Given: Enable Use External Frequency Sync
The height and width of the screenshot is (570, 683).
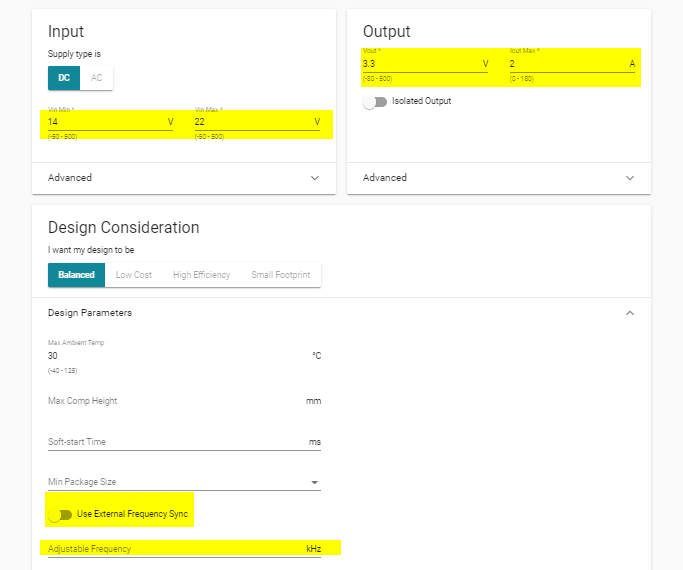Looking at the screenshot, I should [x=62, y=514].
